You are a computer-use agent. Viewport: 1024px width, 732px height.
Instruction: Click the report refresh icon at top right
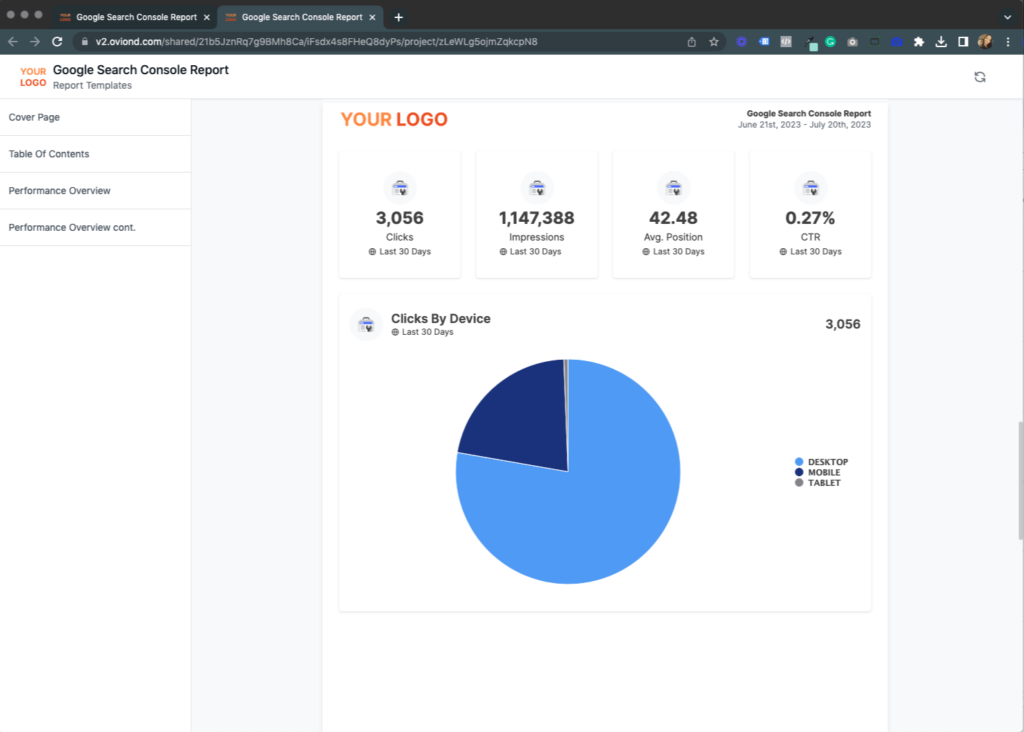click(x=980, y=77)
